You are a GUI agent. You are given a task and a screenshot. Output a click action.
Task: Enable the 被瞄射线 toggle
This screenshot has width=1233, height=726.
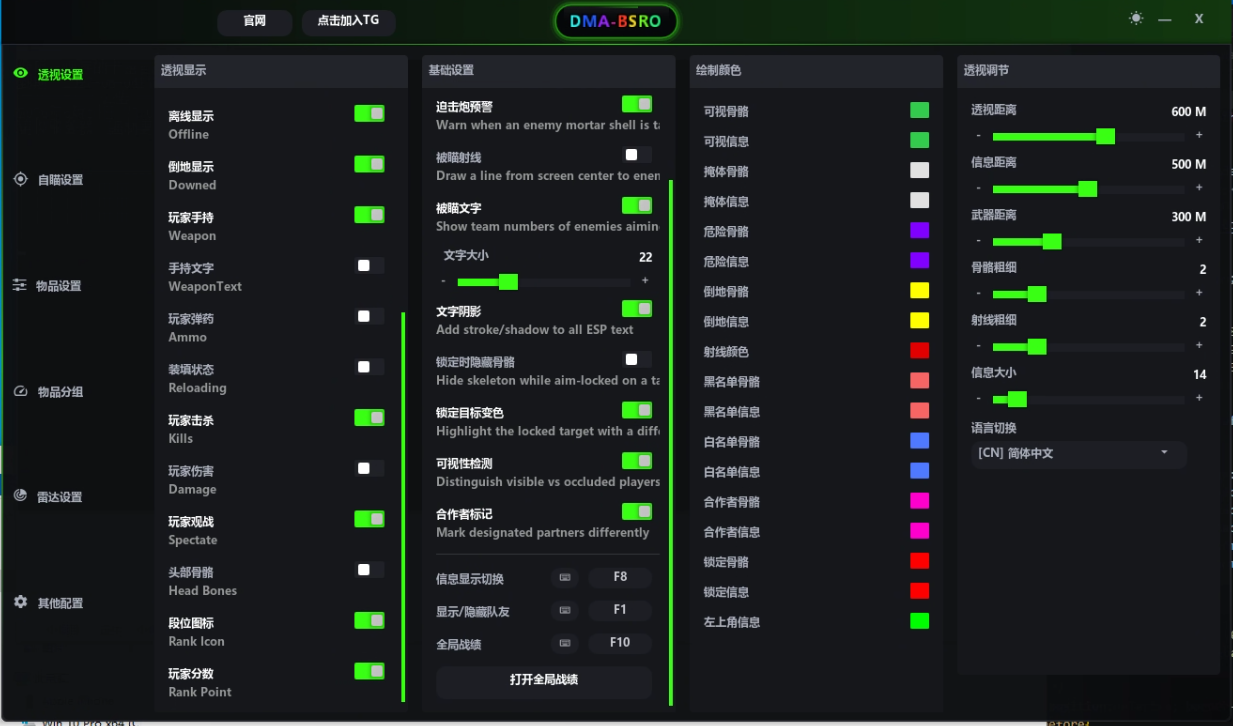637,155
